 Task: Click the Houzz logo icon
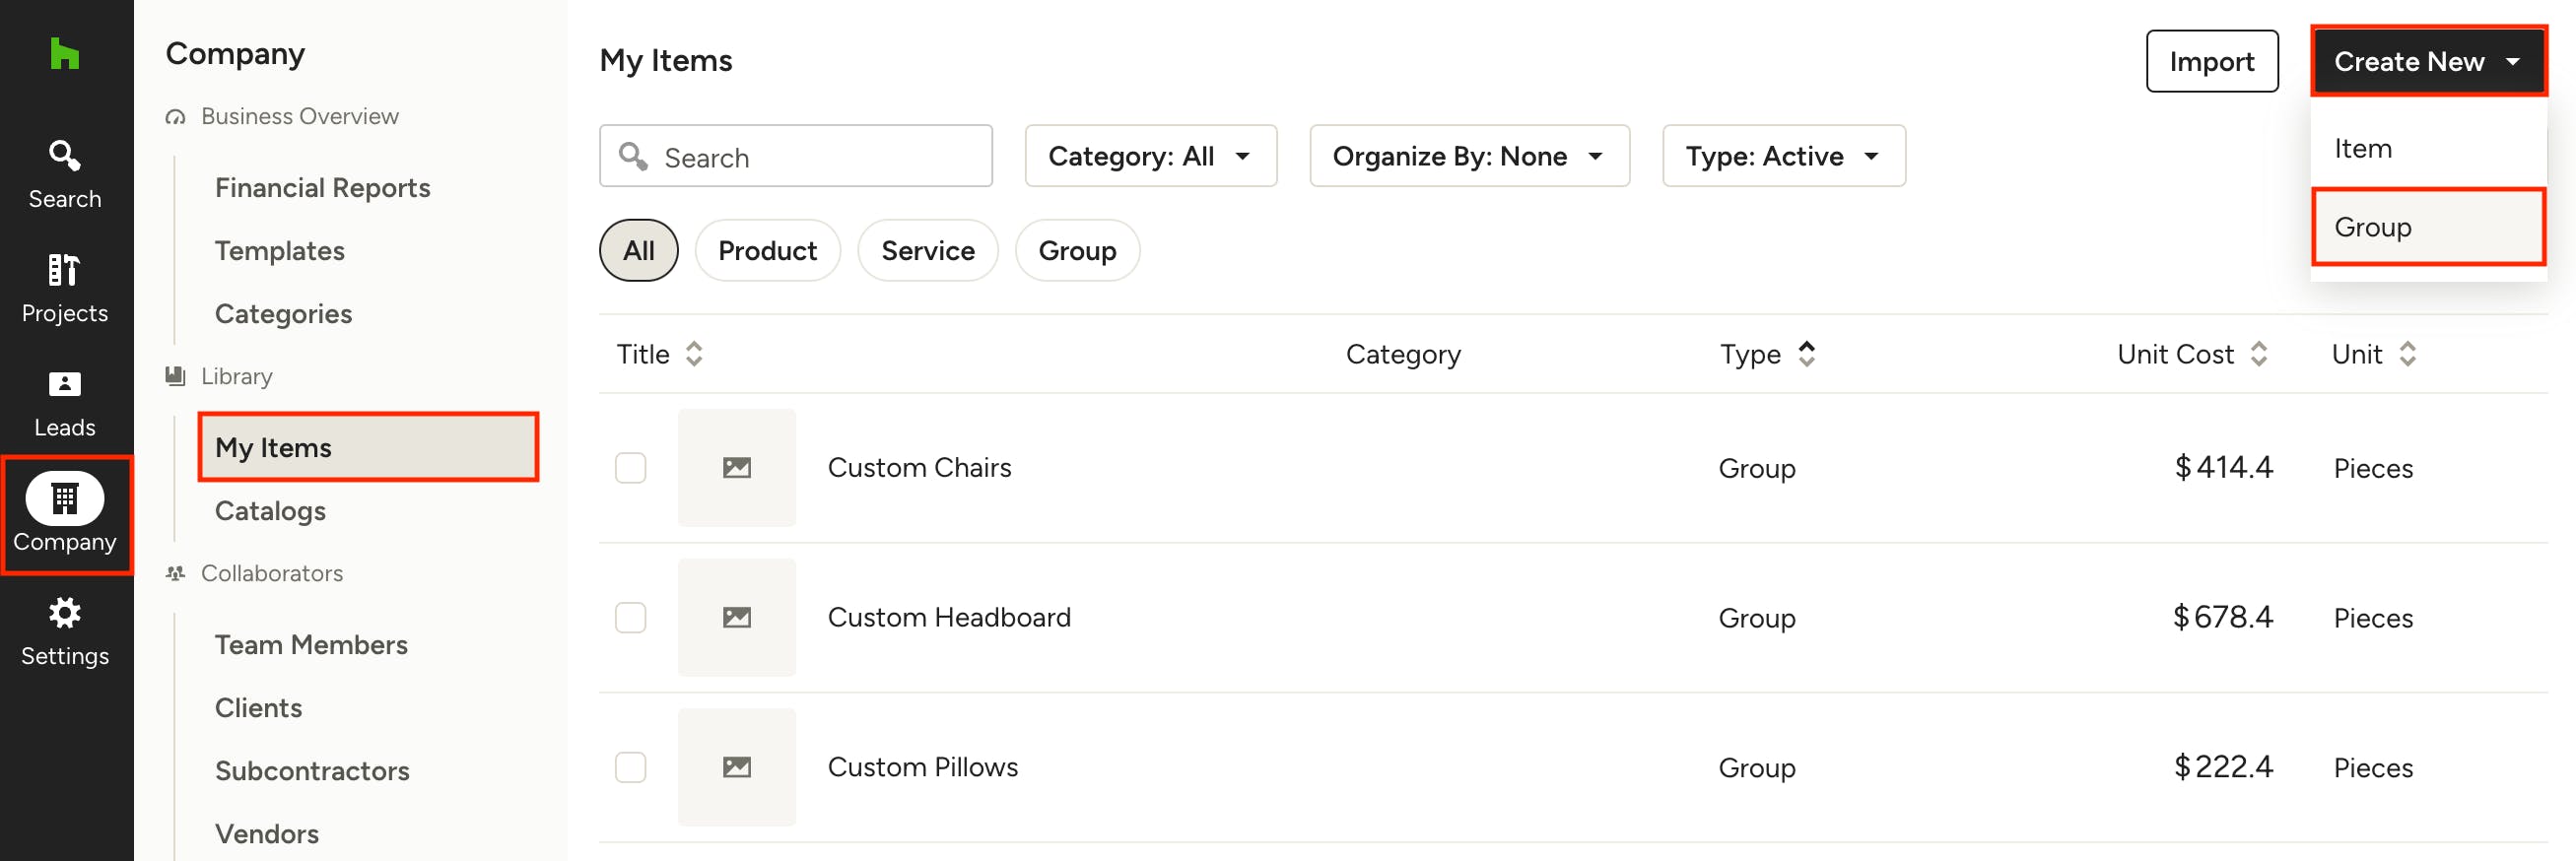(x=64, y=54)
